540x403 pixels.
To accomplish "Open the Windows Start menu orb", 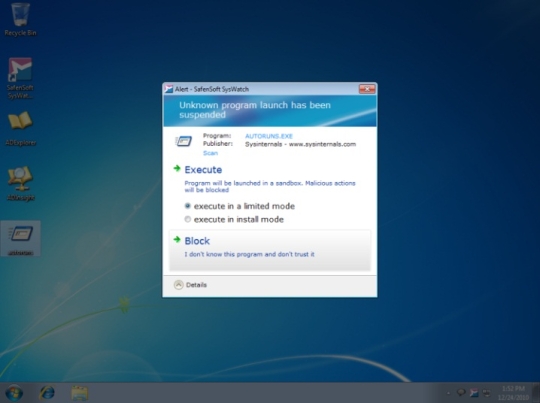I will [x=14, y=393].
